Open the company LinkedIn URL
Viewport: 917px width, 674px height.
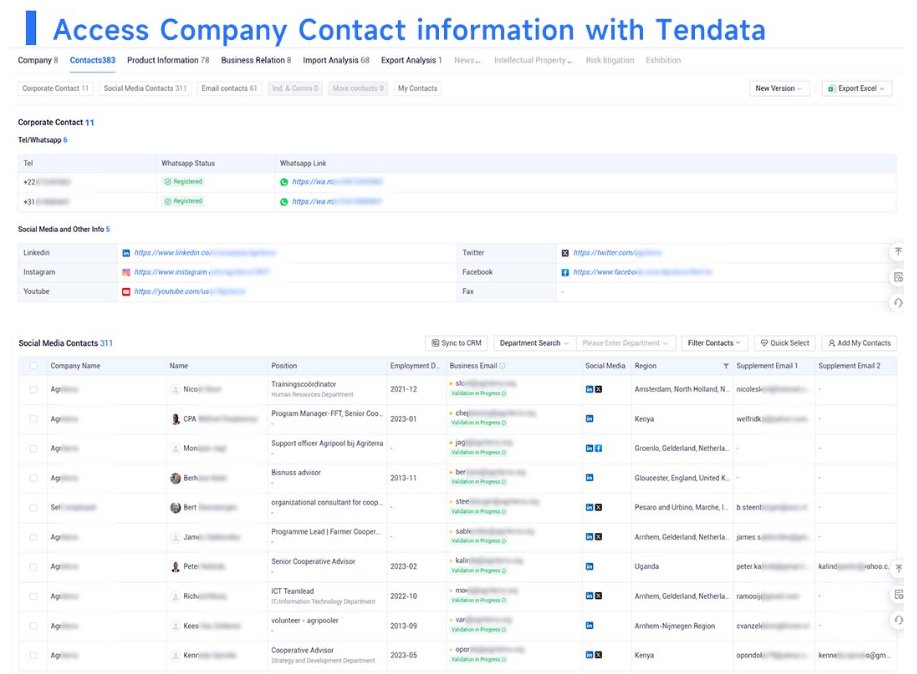point(205,253)
